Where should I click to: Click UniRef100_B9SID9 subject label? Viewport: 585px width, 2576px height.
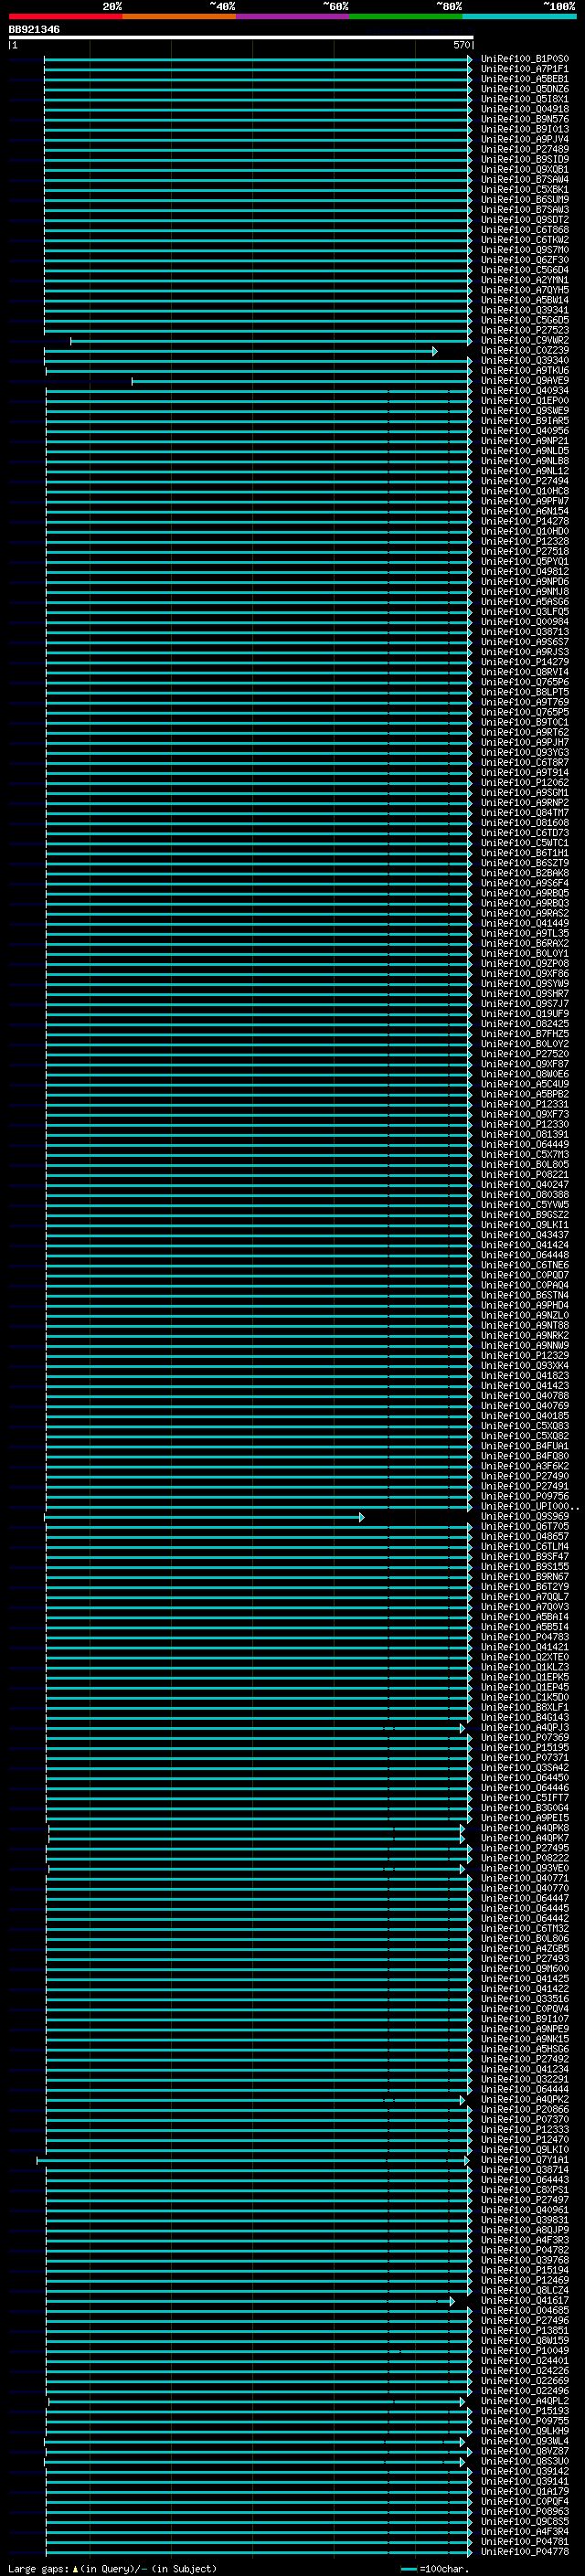pyautogui.click(x=524, y=159)
